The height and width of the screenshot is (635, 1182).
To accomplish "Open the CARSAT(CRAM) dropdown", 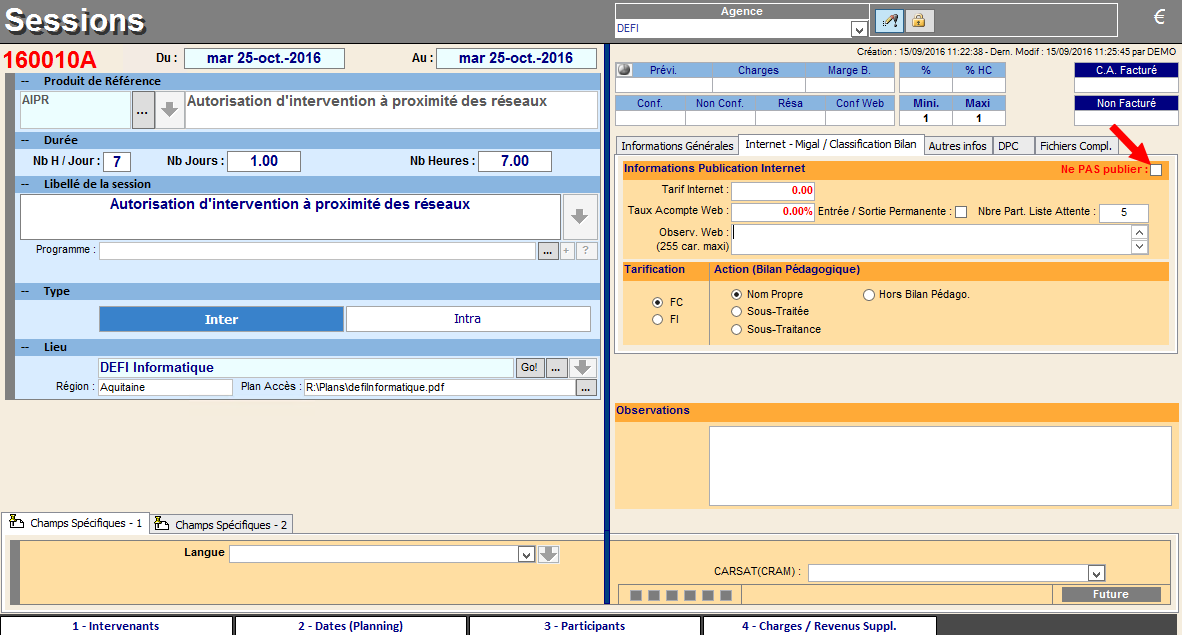I will pyautogui.click(x=1096, y=573).
